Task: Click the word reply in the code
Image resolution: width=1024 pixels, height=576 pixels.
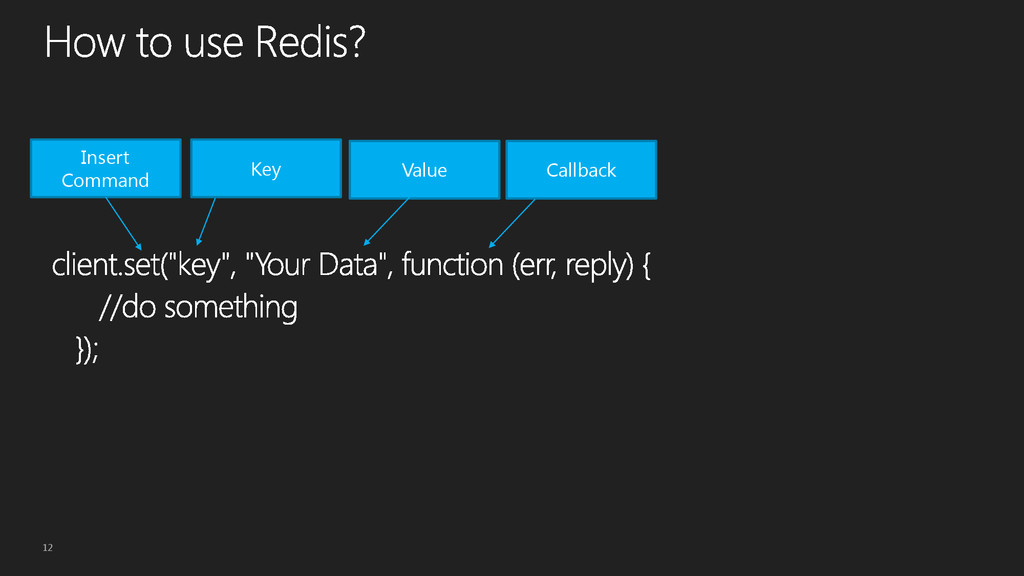Action: (x=595, y=266)
